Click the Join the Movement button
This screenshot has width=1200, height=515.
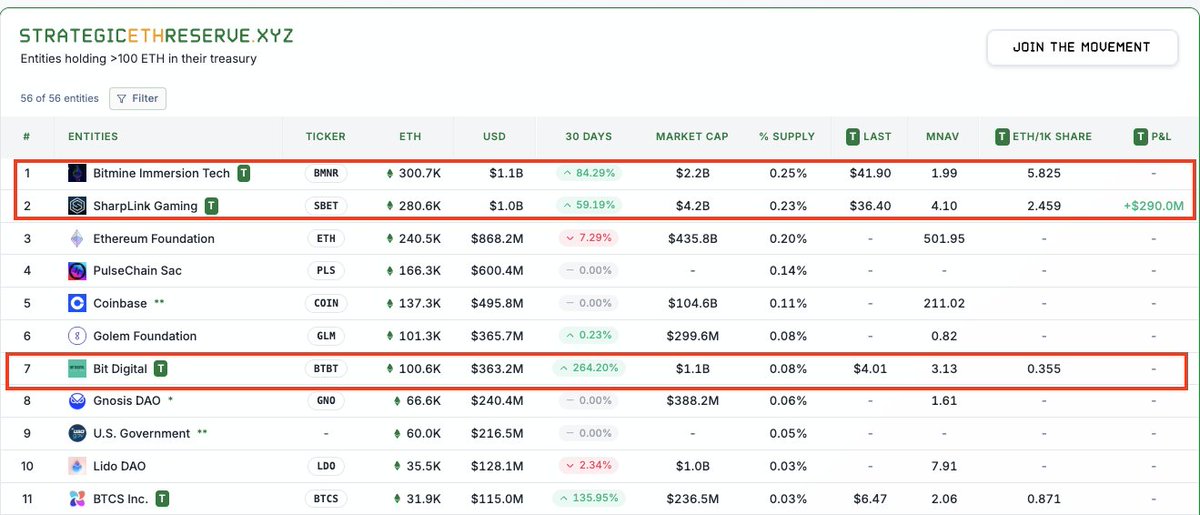tap(1081, 47)
